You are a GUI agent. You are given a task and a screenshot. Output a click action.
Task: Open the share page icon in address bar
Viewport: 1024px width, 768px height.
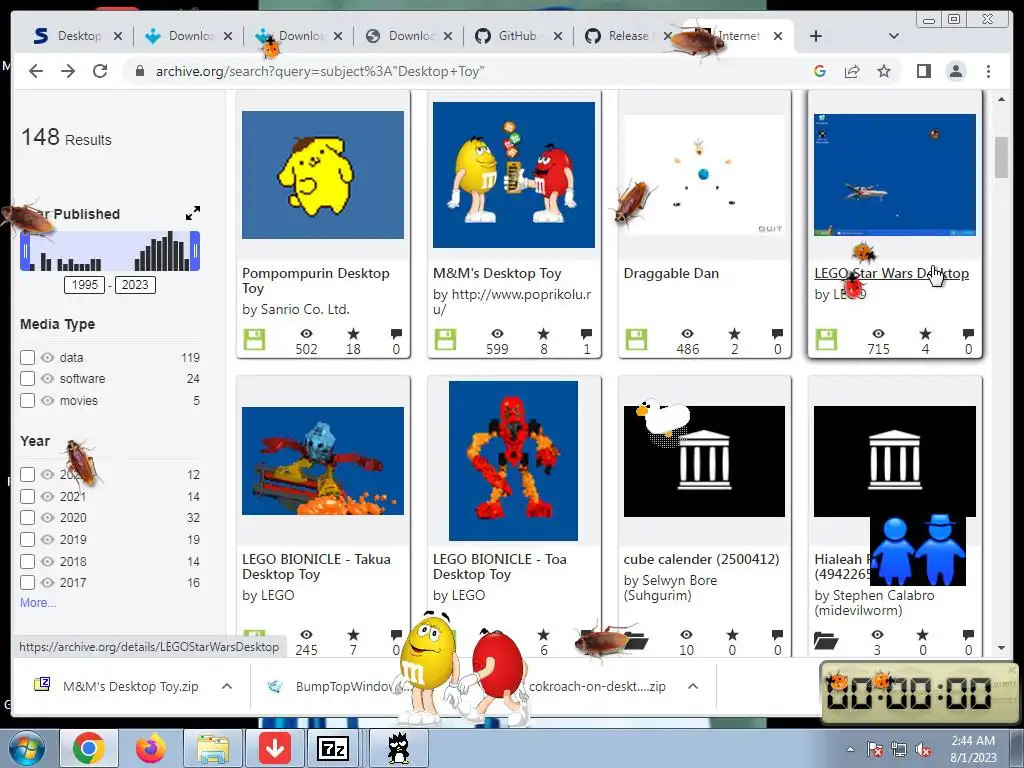(852, 71)
